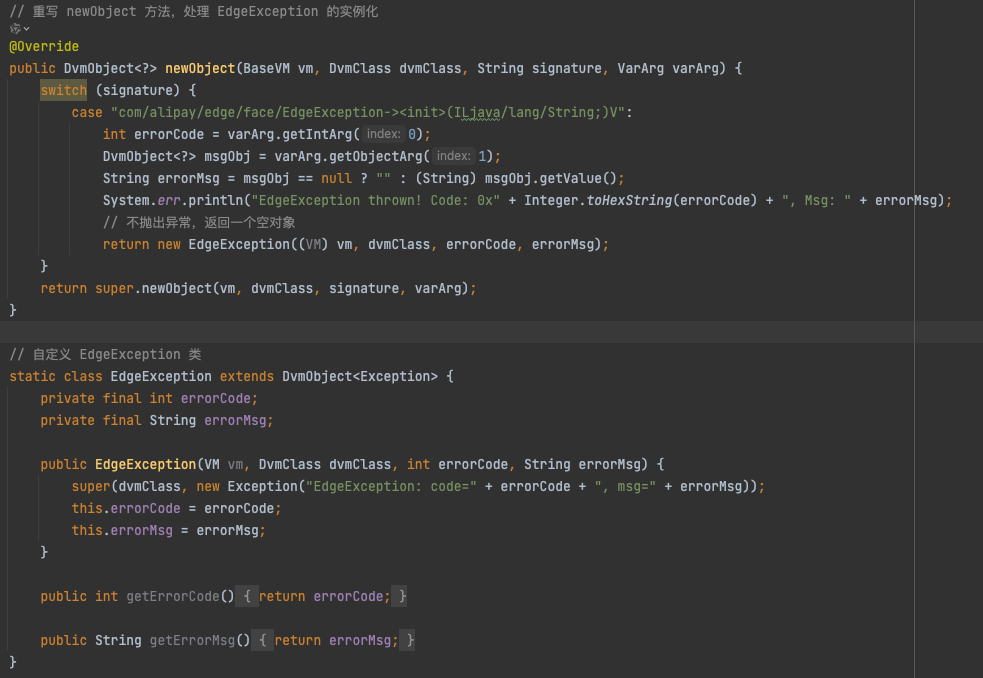
Task: Click the closing fold brace of getErrorCode
Action: pos(402,596)
